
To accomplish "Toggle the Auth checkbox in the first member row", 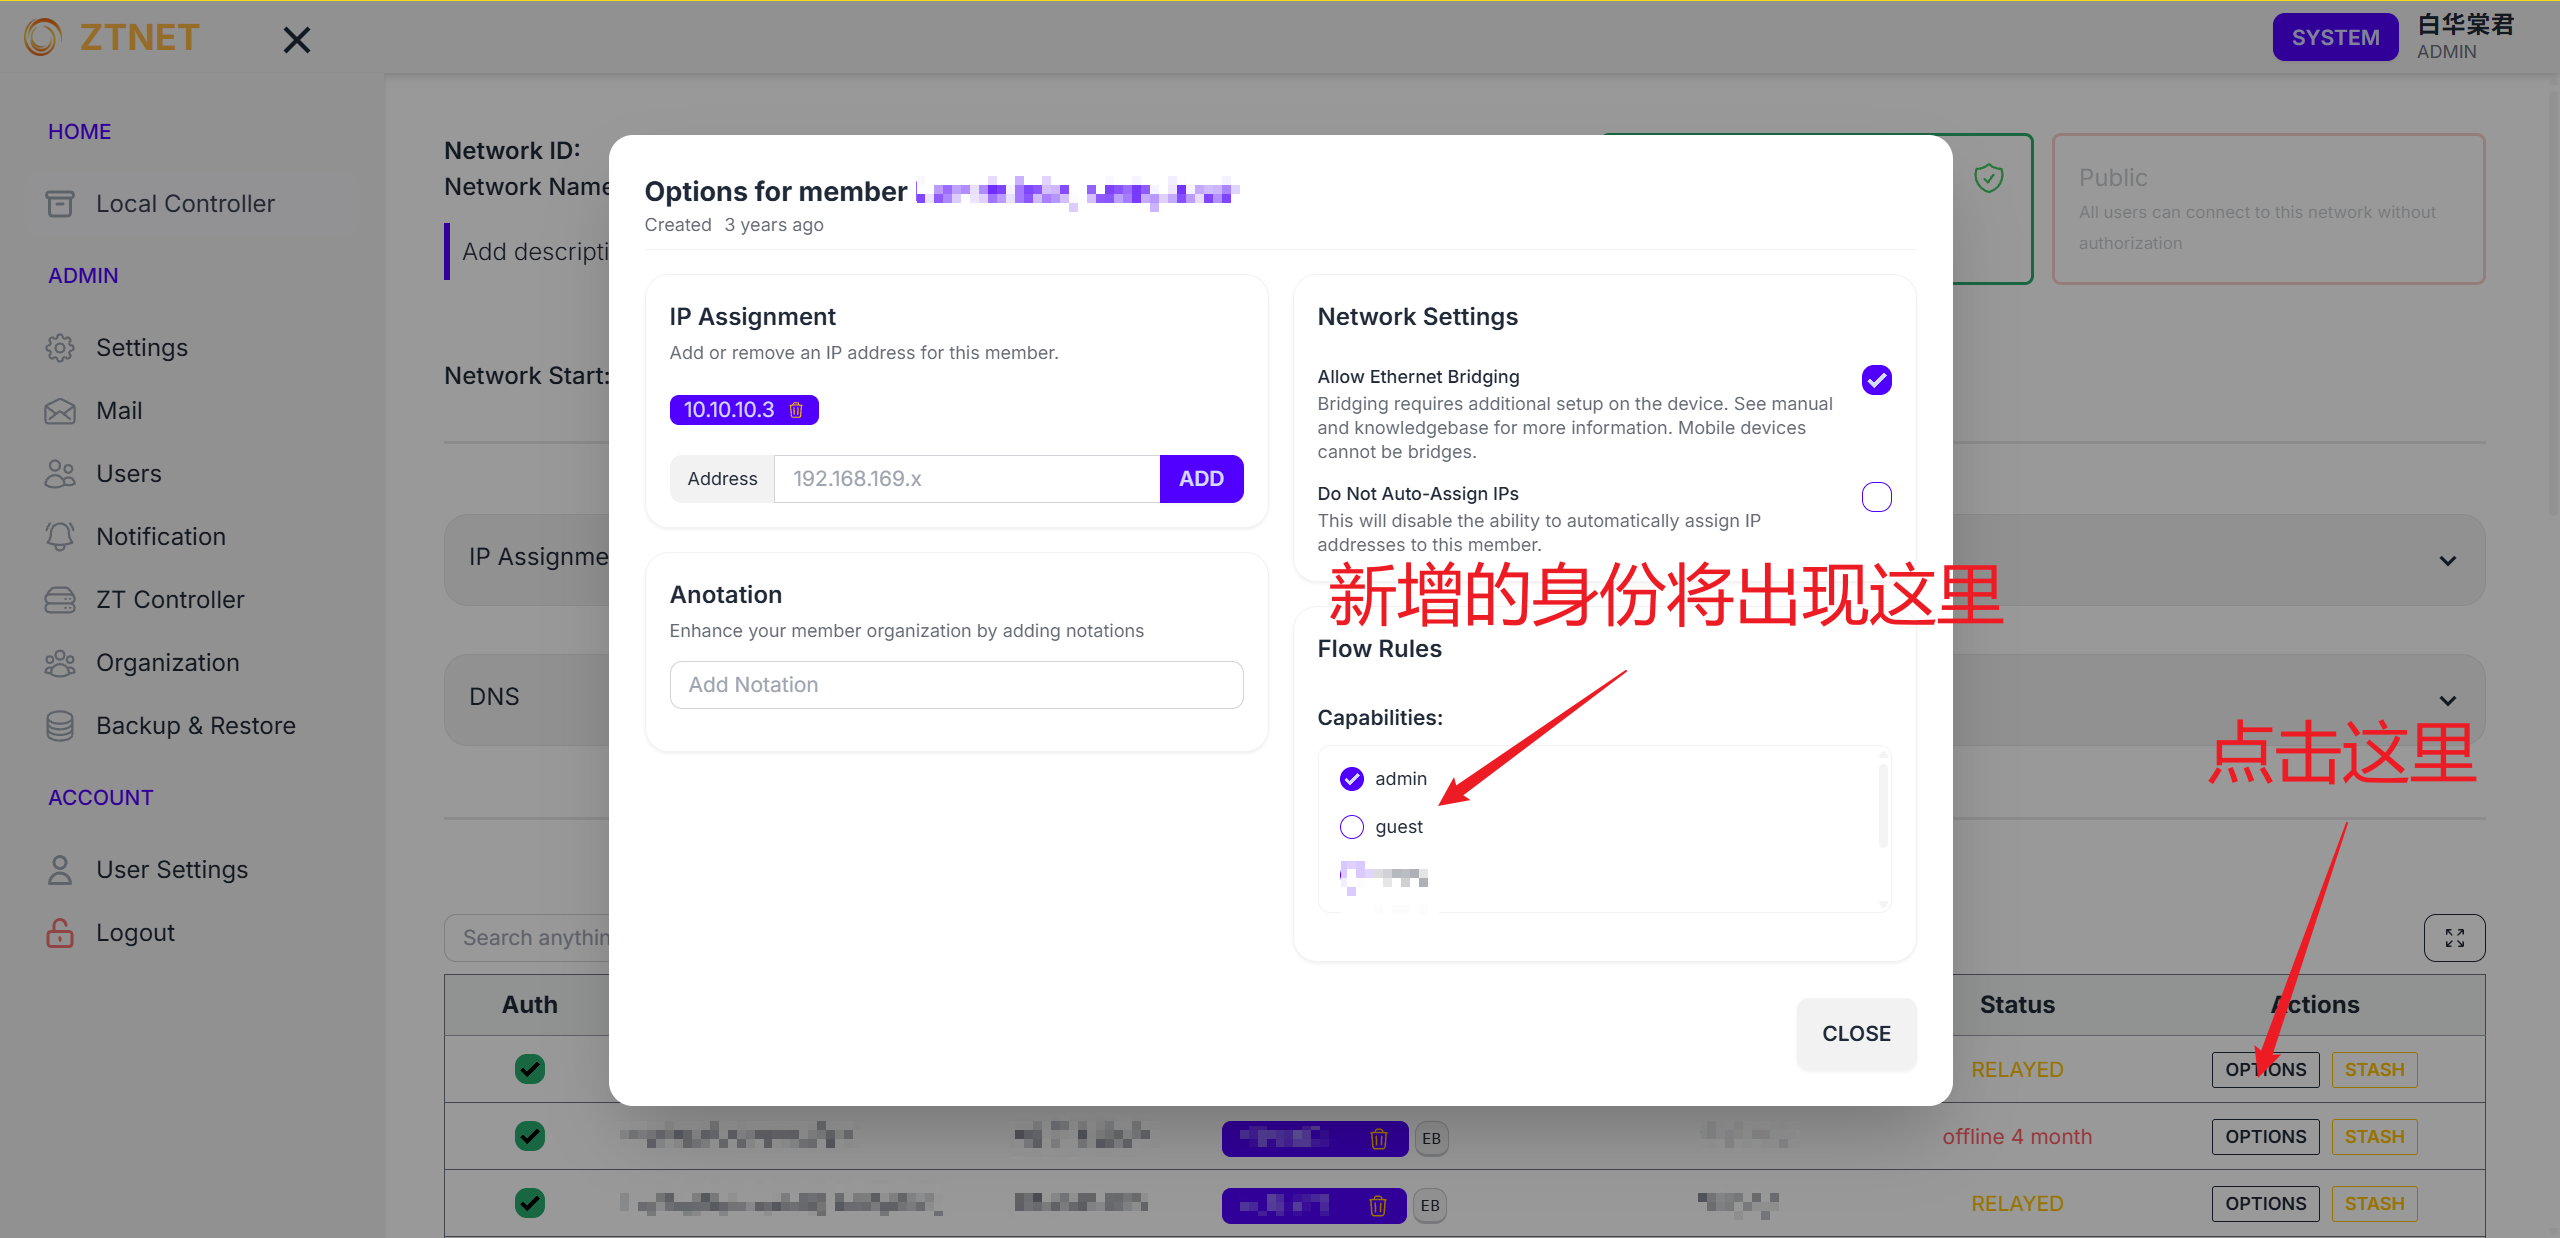I will point(530,1069).
